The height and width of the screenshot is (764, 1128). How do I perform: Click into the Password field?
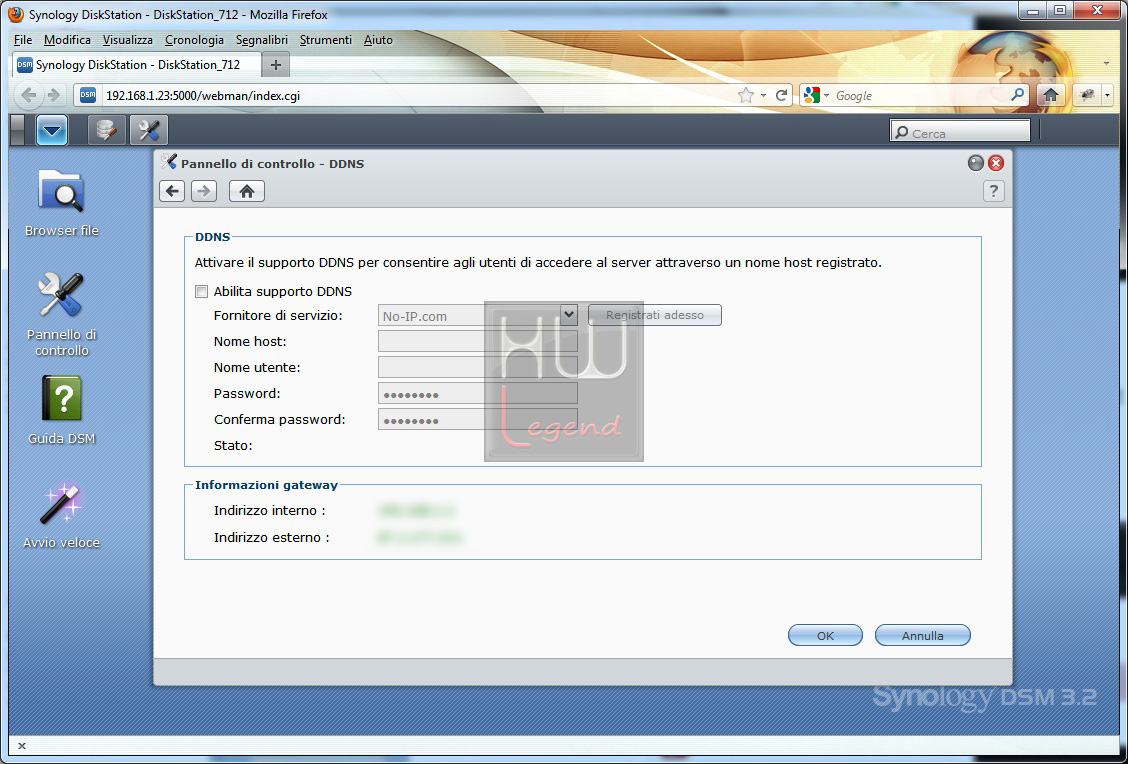478,394
